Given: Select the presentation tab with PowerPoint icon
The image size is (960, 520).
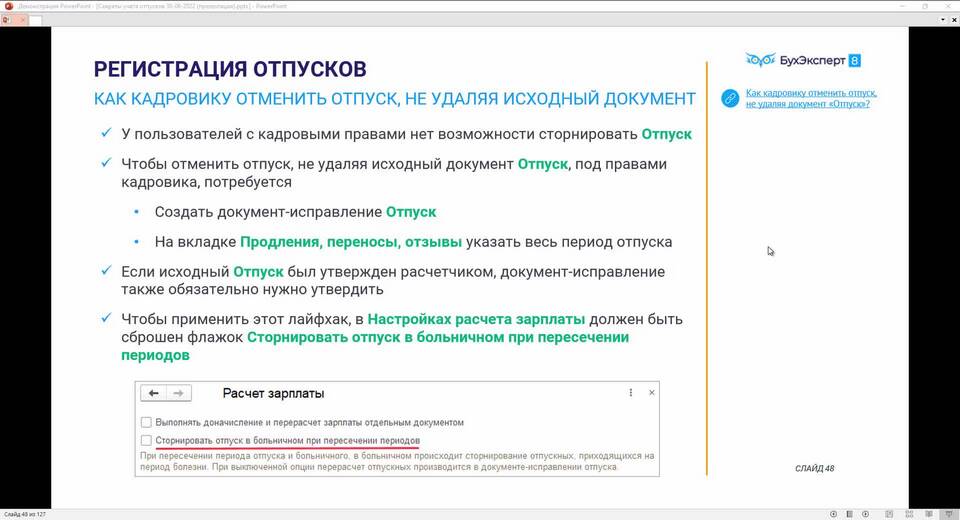Looking at the screenshot, I should click(x=7, y=19).
